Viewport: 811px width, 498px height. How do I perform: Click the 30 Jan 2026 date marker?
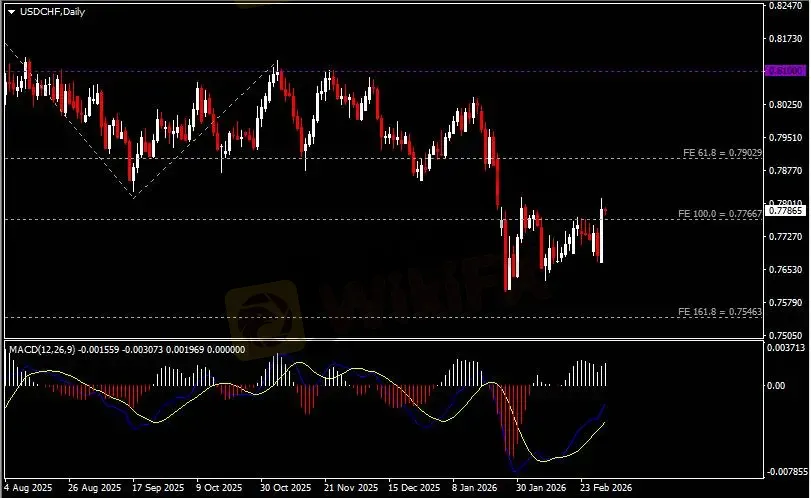click(x=542, y=488)
